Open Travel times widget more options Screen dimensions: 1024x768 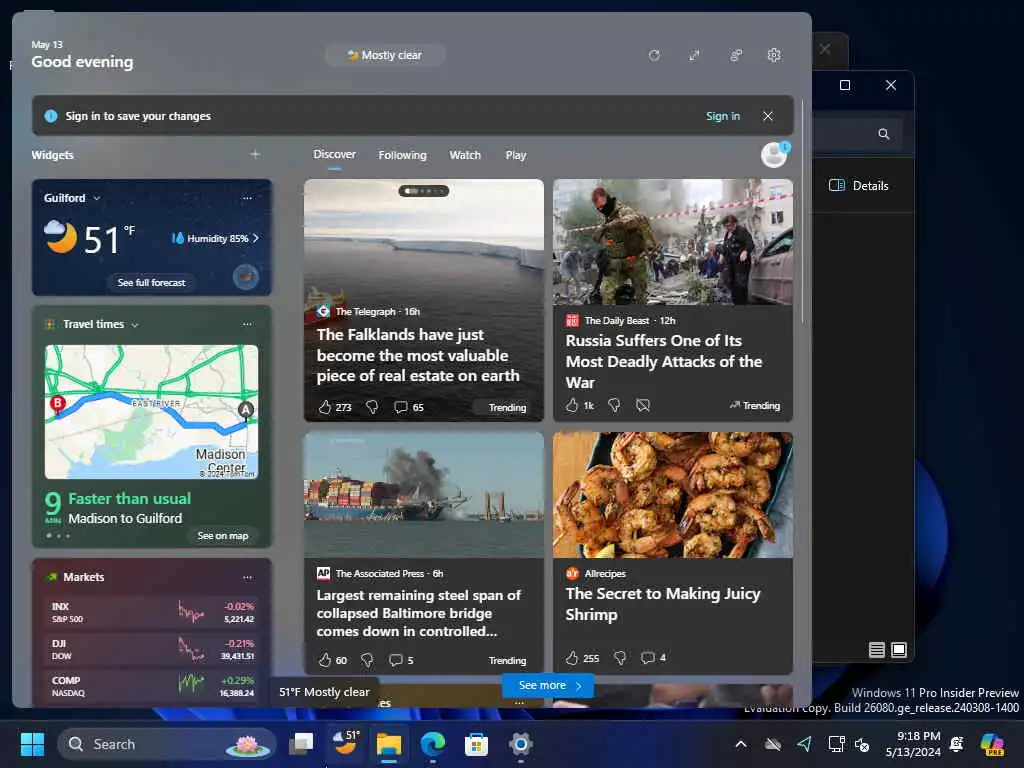(247, 325)
